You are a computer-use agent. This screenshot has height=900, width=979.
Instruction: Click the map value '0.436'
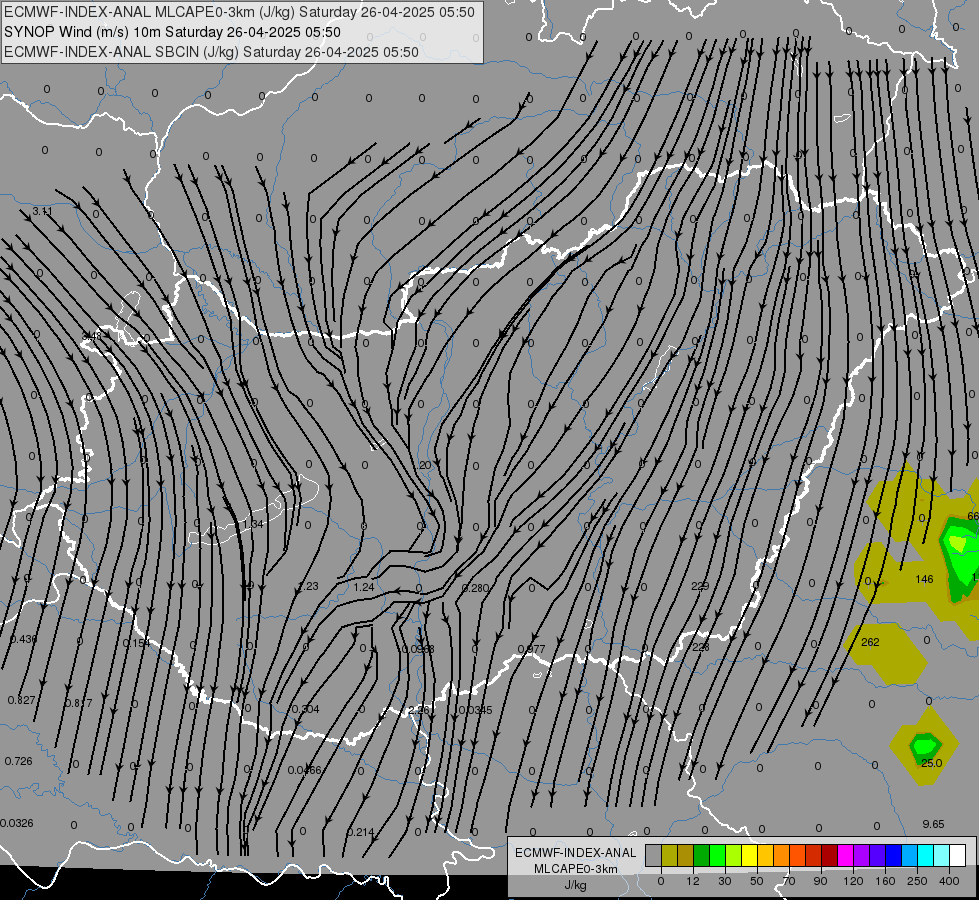24,639
